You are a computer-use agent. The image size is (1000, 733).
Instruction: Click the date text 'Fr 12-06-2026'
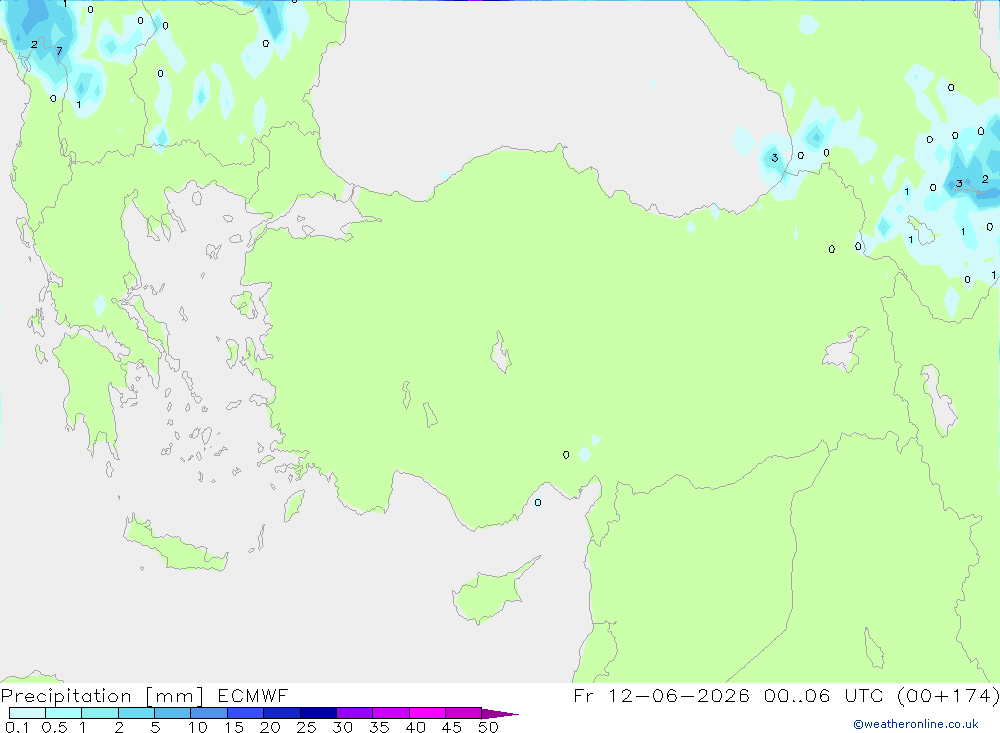pos(661,695)
